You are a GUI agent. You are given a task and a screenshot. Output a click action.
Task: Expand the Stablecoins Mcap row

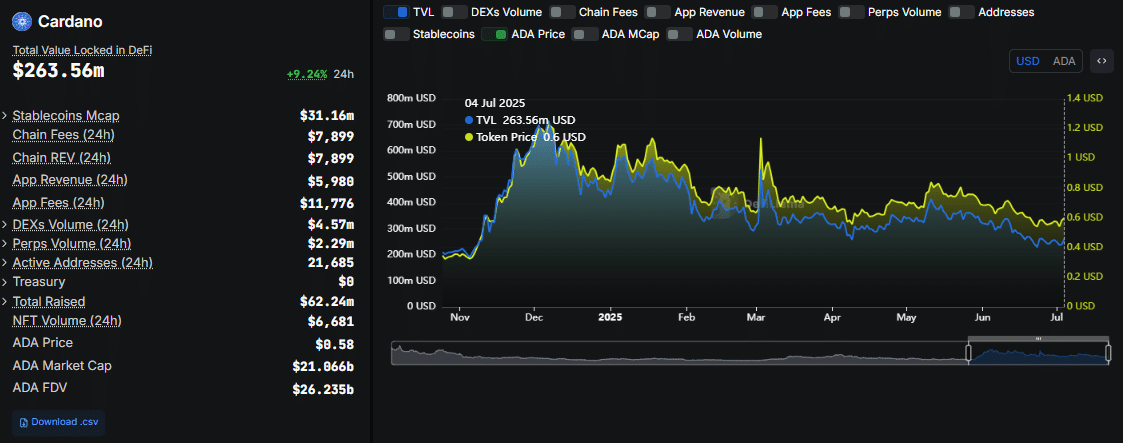[5, 116]
